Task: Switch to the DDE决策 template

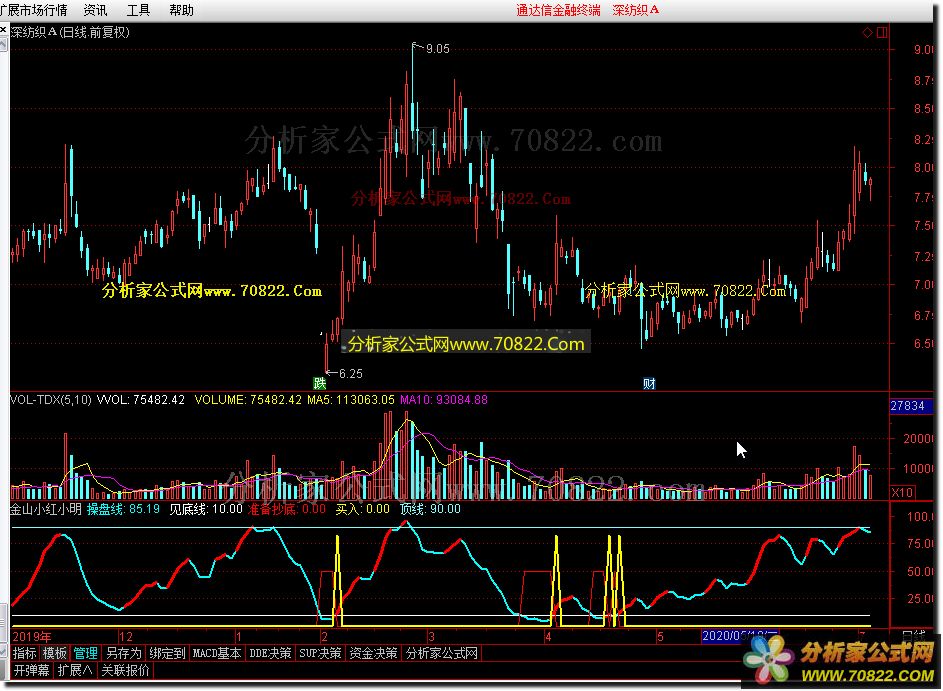Action: [x=271, y=653]
